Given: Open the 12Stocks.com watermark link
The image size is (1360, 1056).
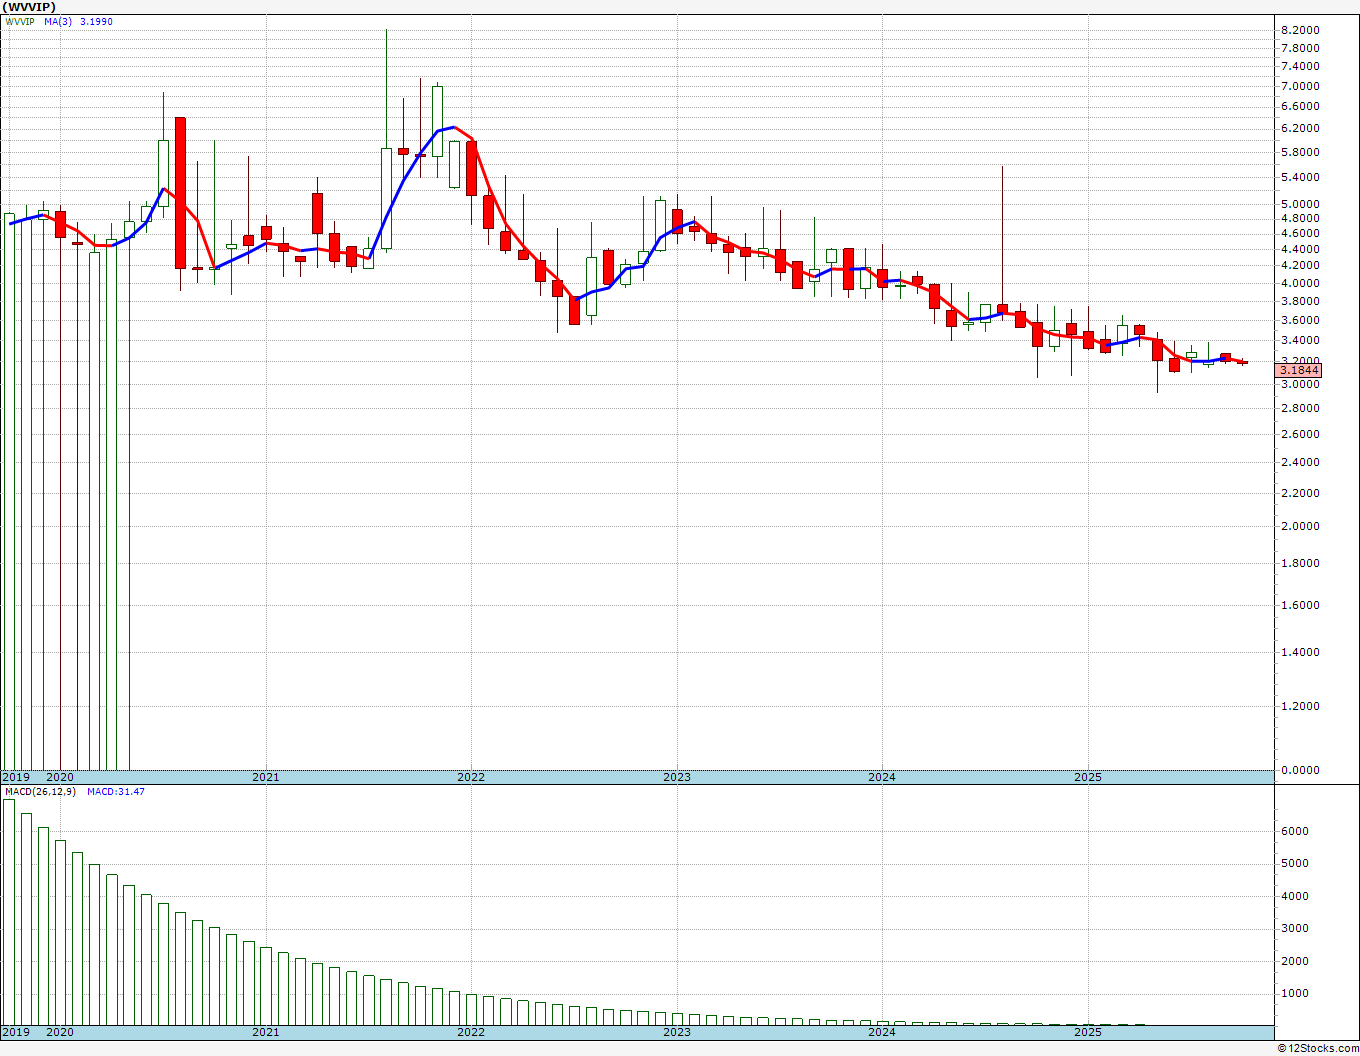Looking at the screenshot, I should 1316,1048.
